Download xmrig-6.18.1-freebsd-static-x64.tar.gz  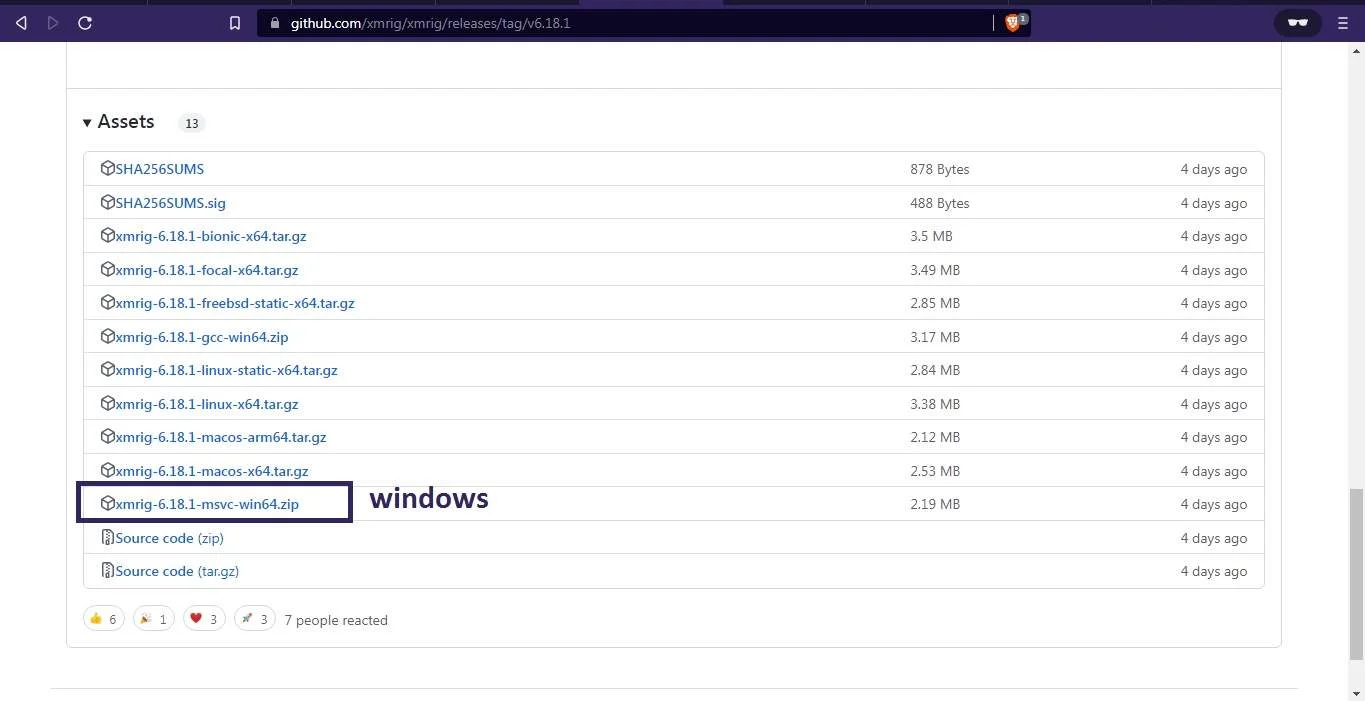[x=234, y=303]
